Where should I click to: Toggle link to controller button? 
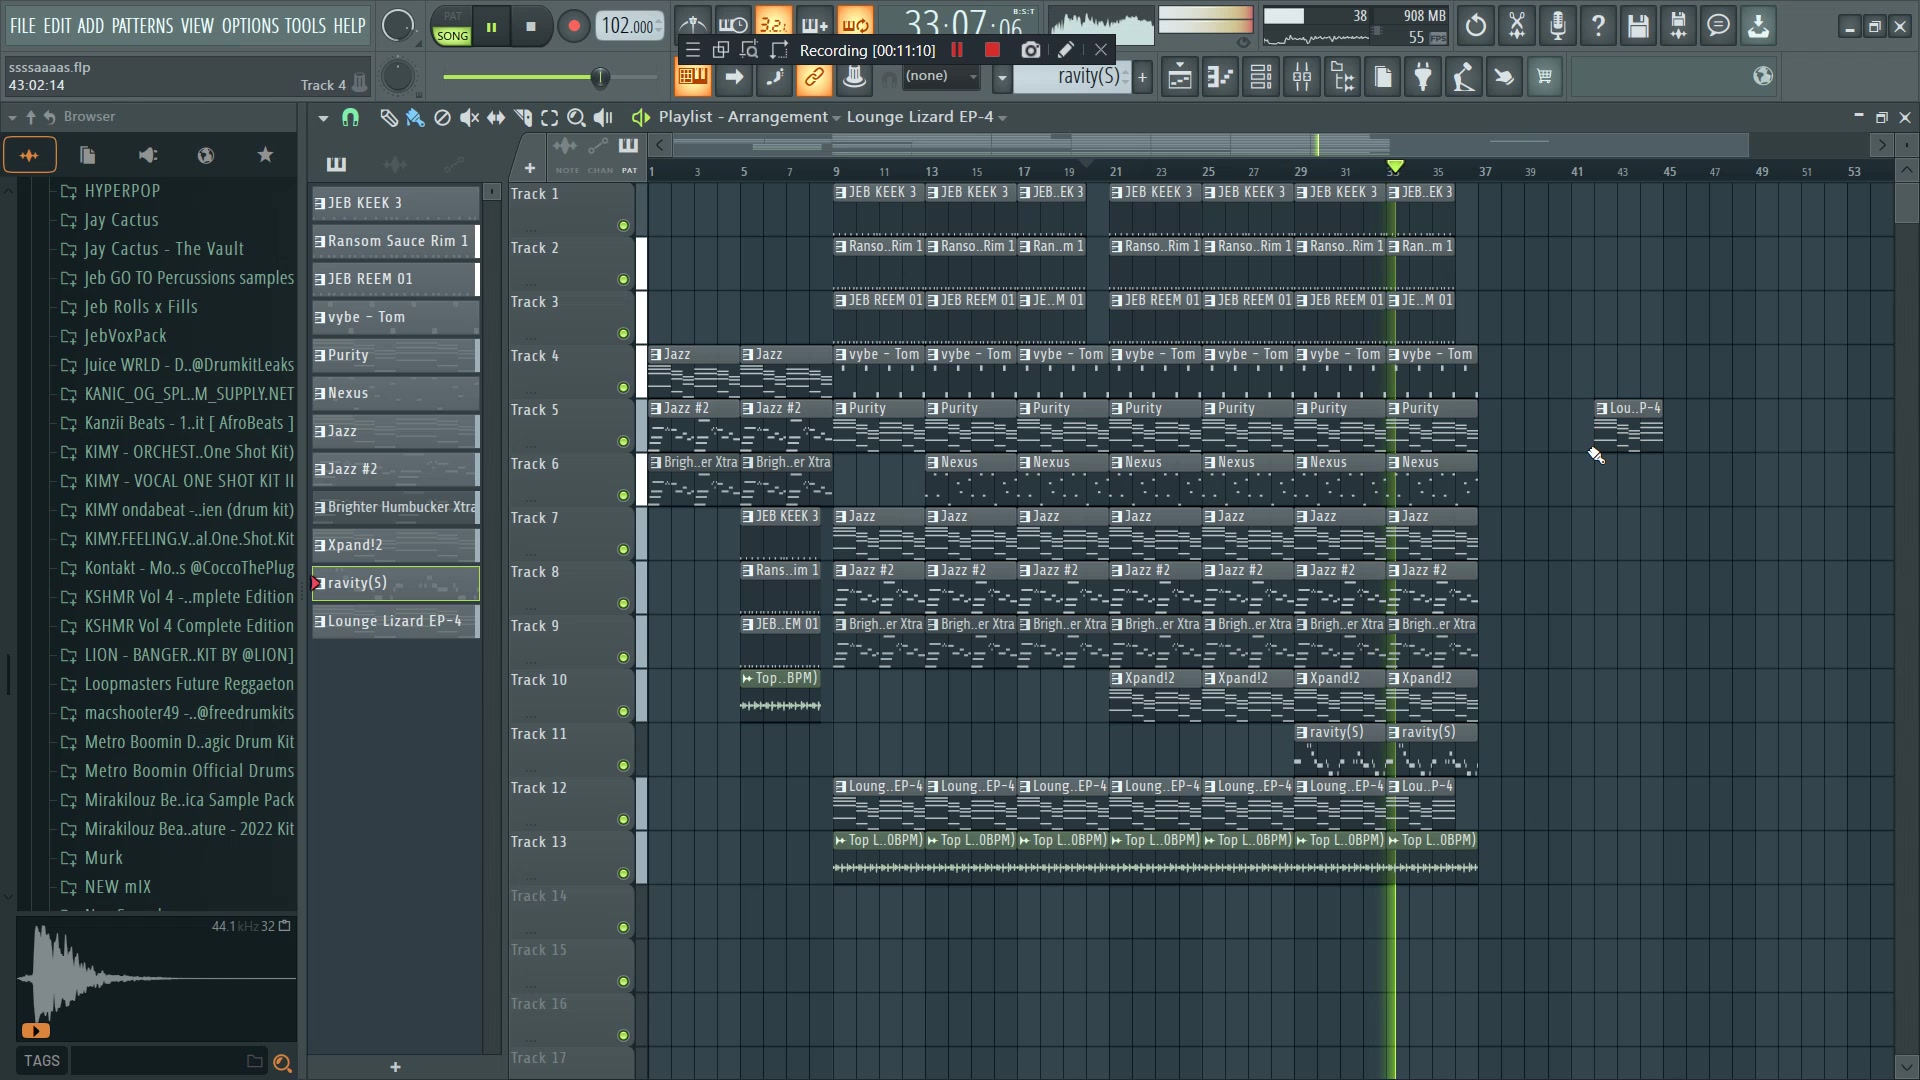(x=814, y=77)
